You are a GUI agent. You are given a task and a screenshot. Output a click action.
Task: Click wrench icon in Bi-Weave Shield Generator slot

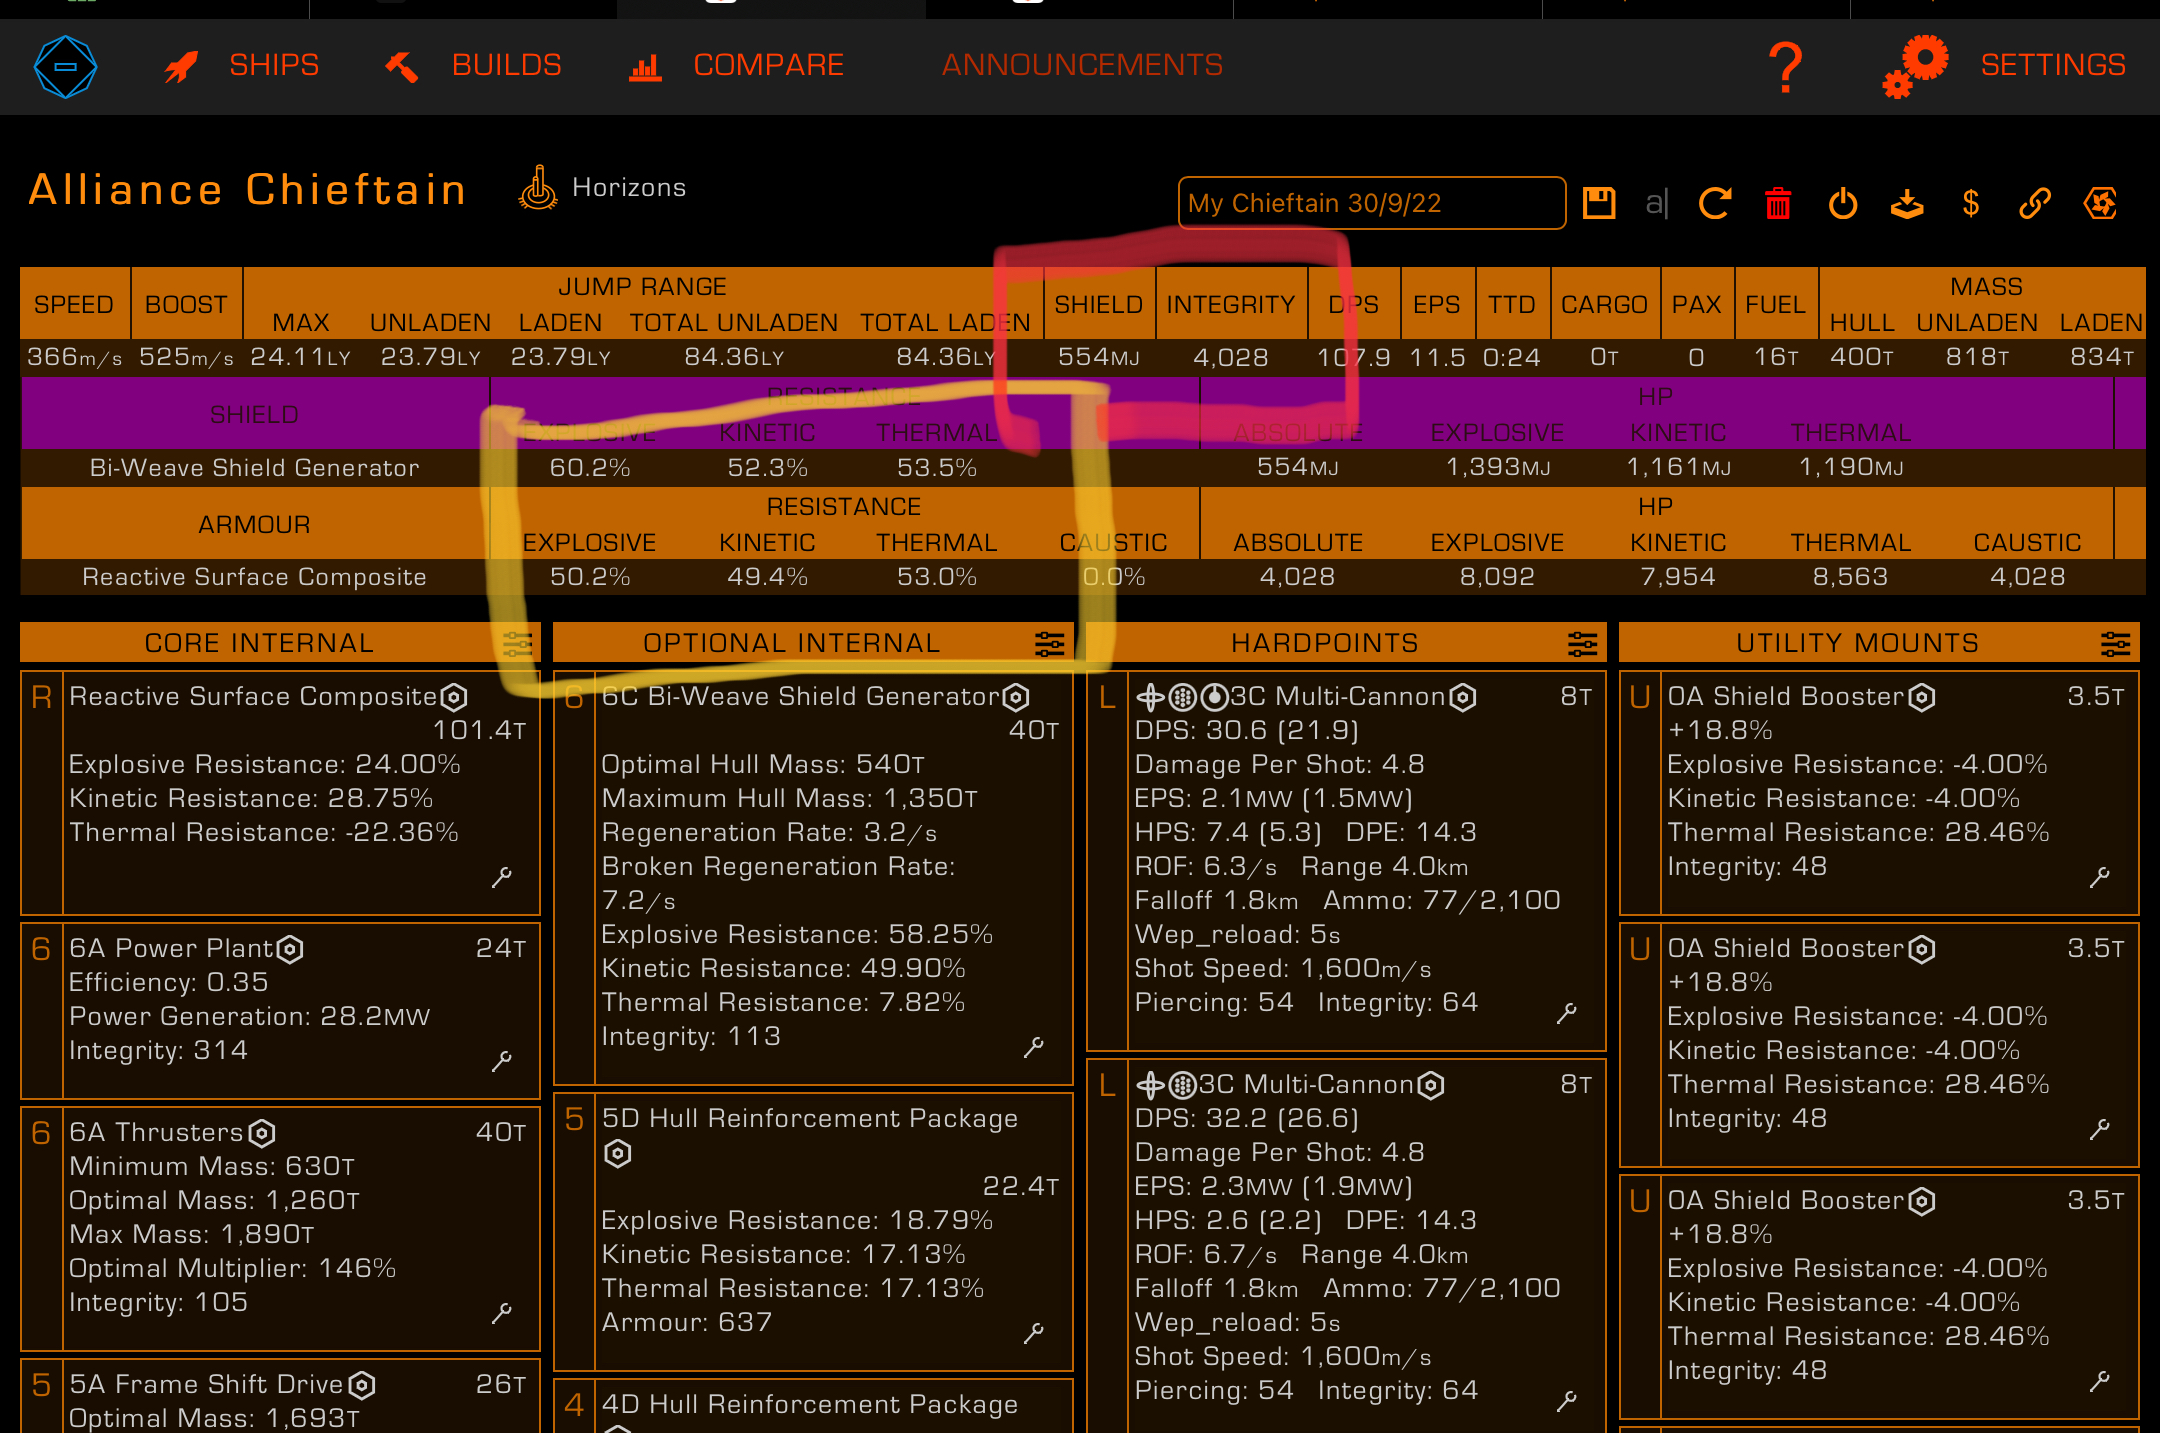click(x=1034, y=1047)
